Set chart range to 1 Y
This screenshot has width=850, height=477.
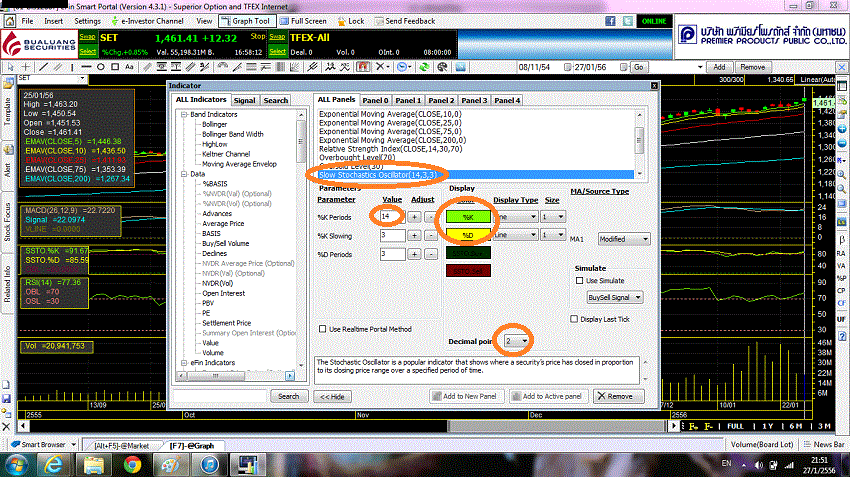767,426
